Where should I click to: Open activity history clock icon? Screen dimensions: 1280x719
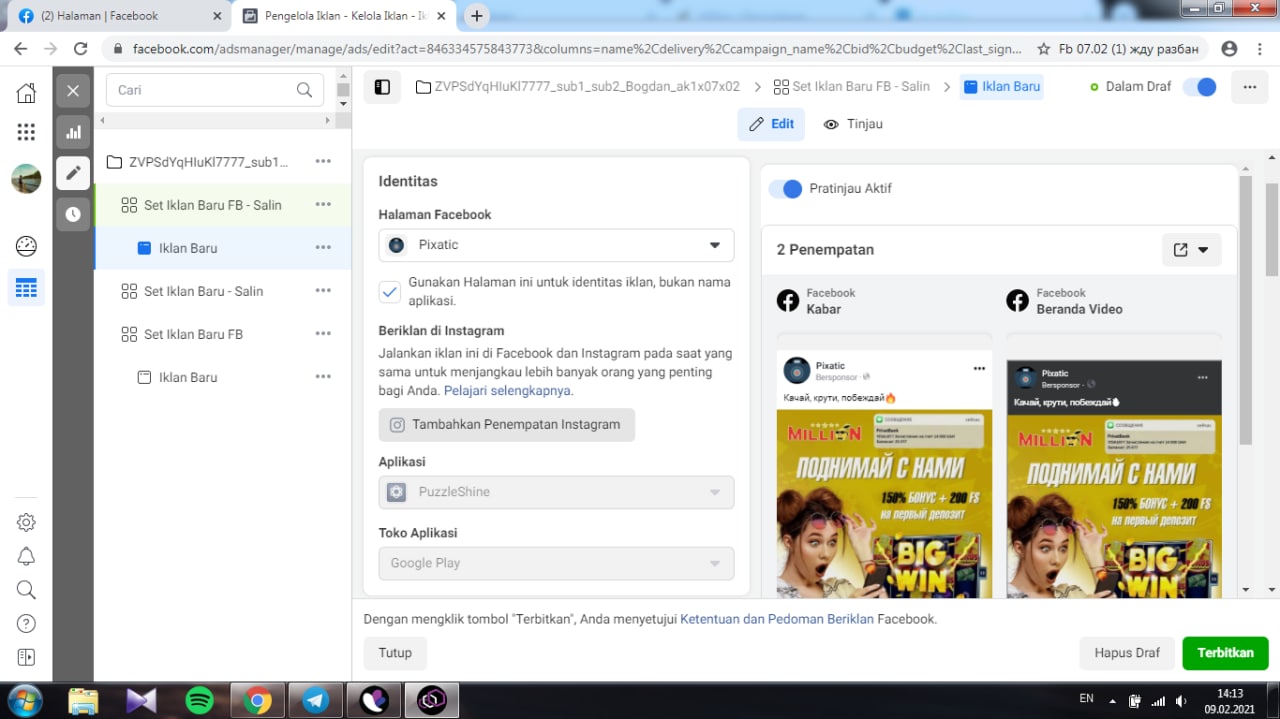(73, 214)
